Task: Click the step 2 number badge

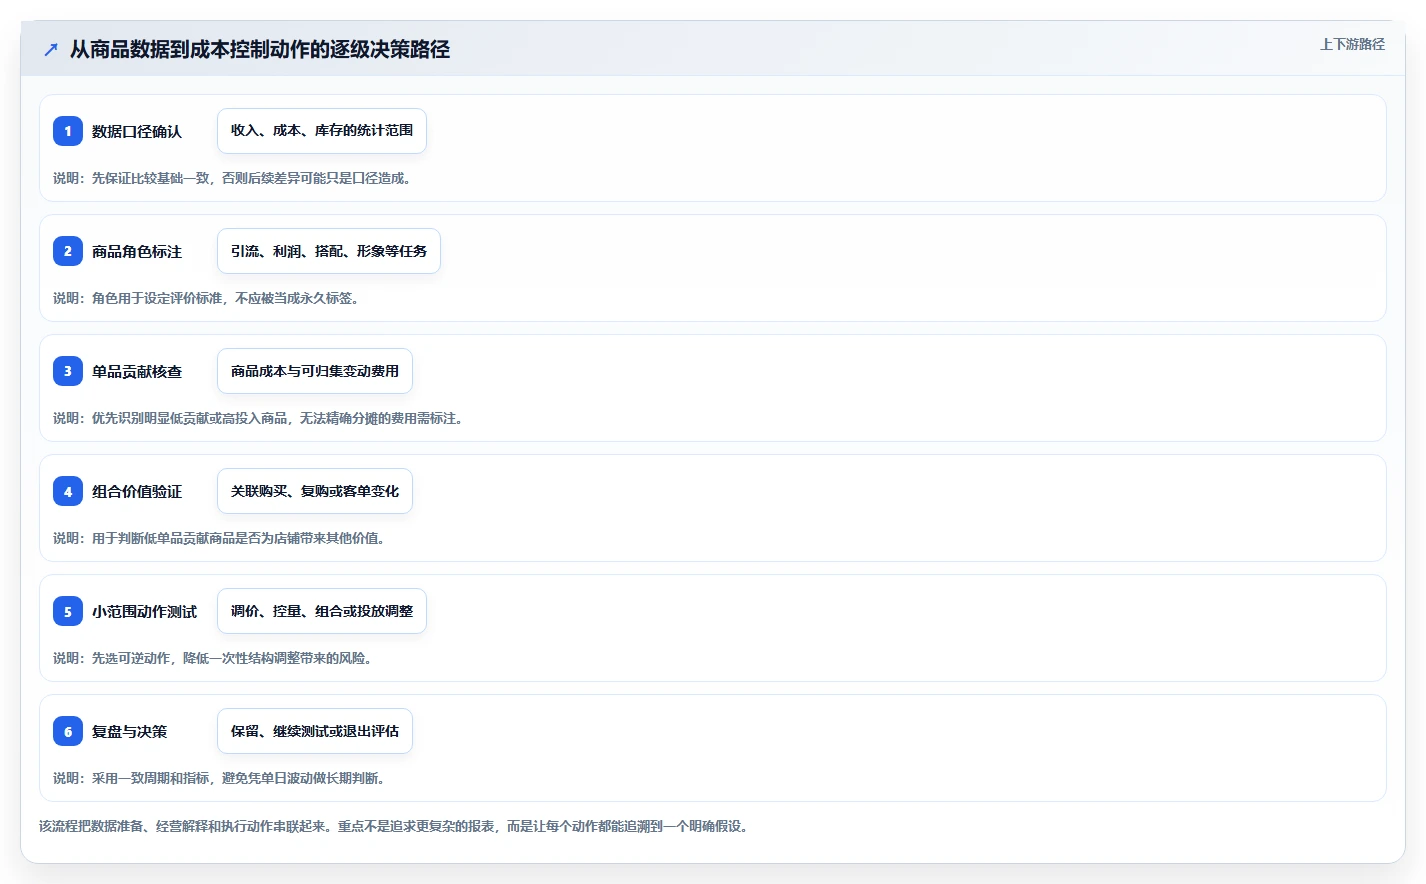Action: [x=68, y=251]
